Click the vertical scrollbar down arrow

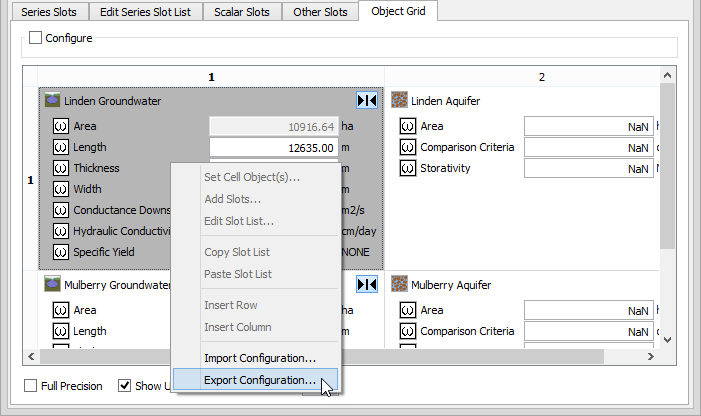click(669, 338)
